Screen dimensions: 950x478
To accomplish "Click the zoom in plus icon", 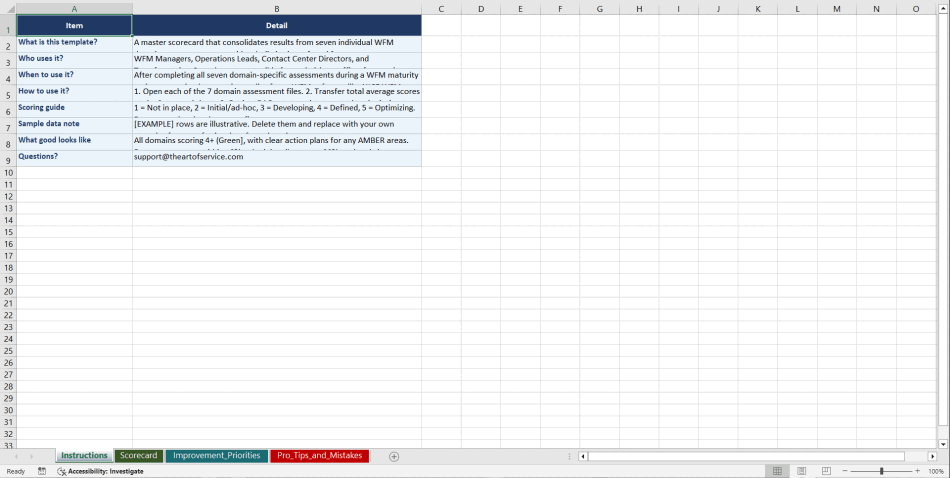I will pyautogui.click(x=917, y=471).
